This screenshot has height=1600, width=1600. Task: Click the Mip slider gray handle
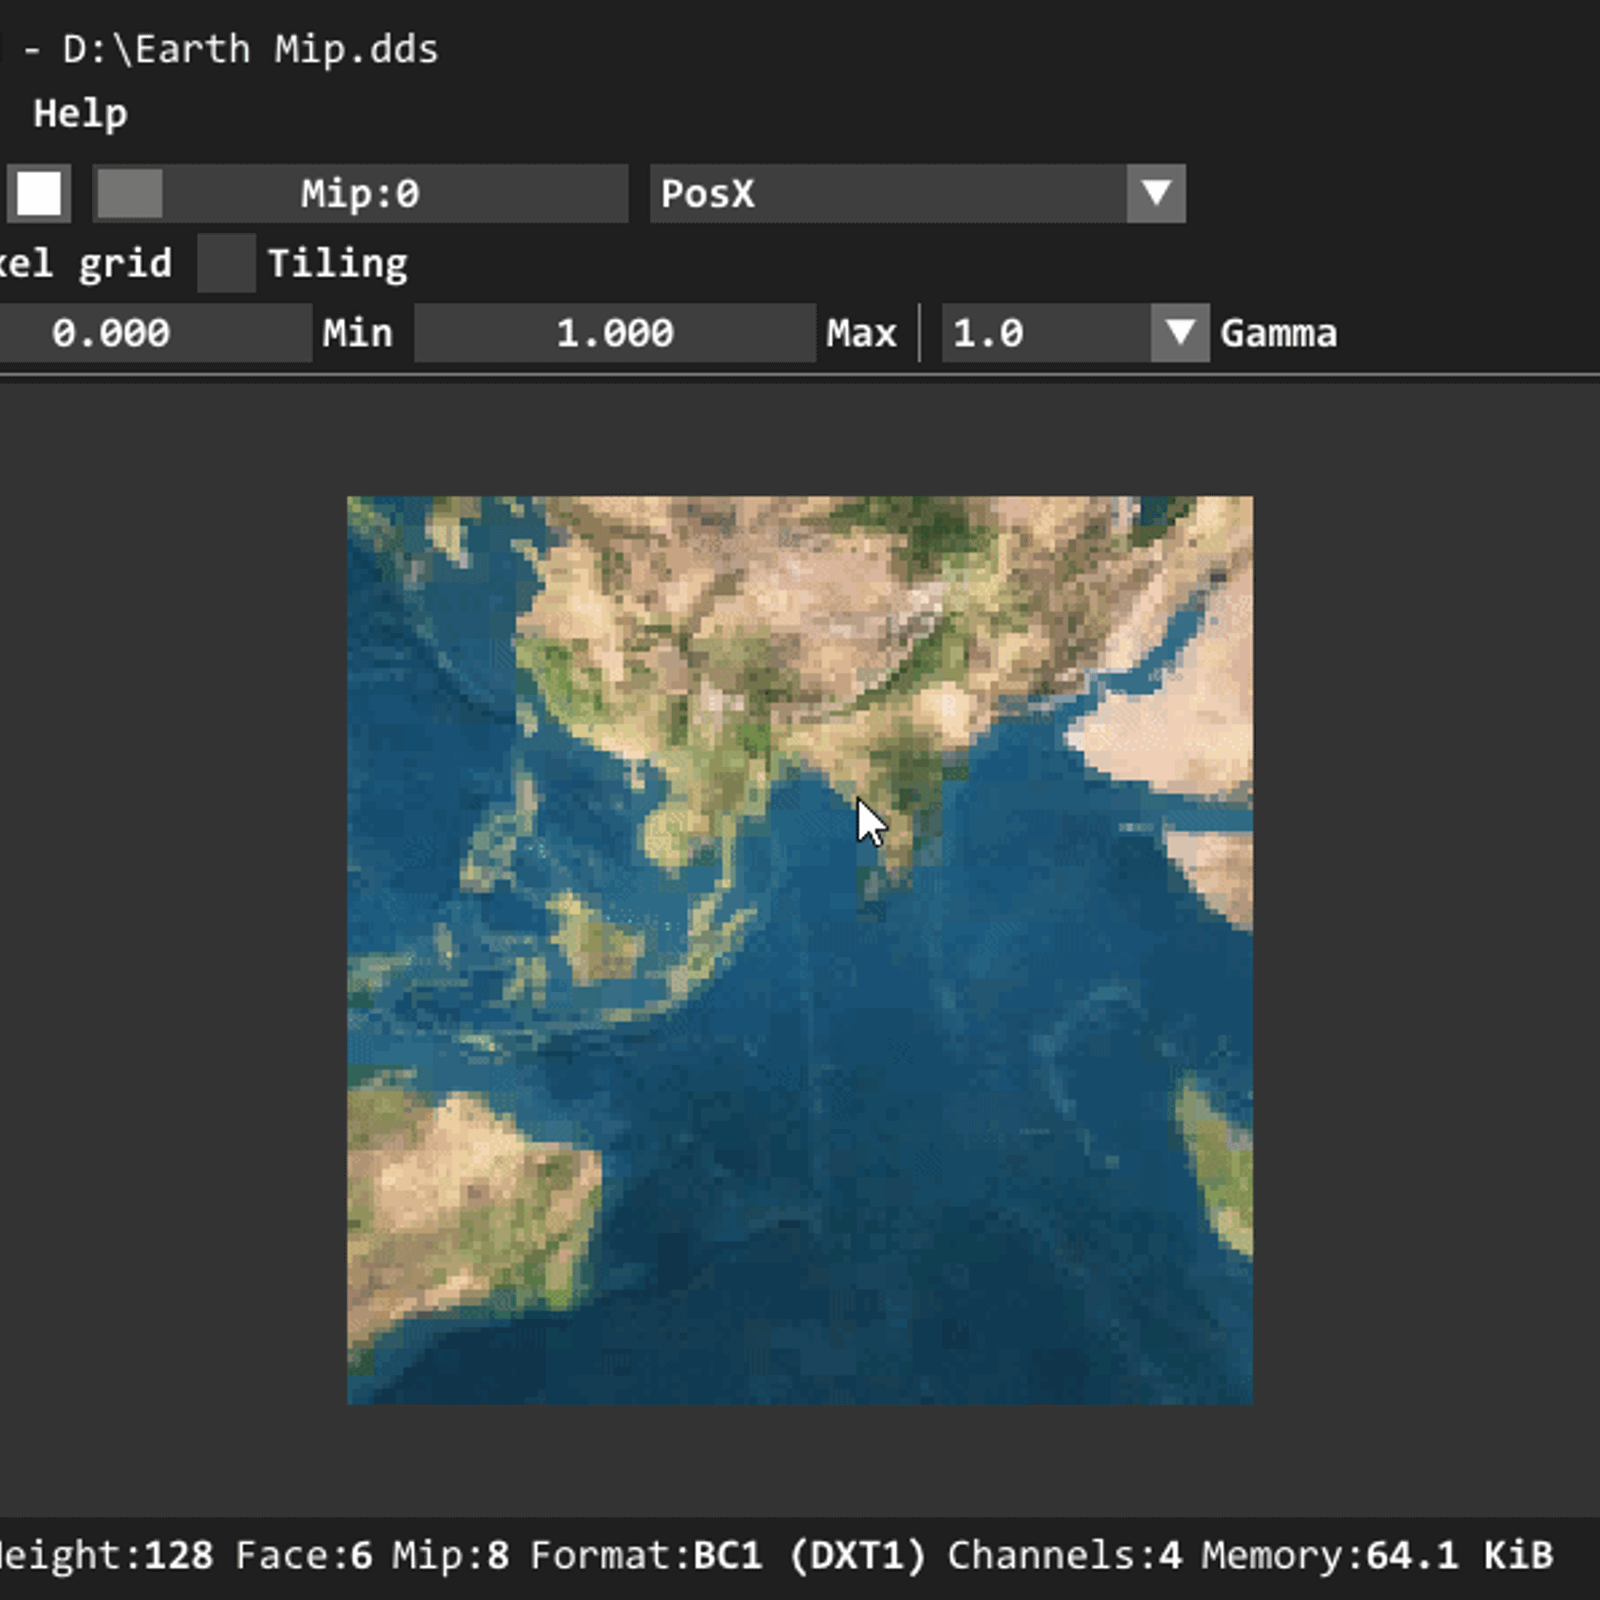click(x=130, y=193)
